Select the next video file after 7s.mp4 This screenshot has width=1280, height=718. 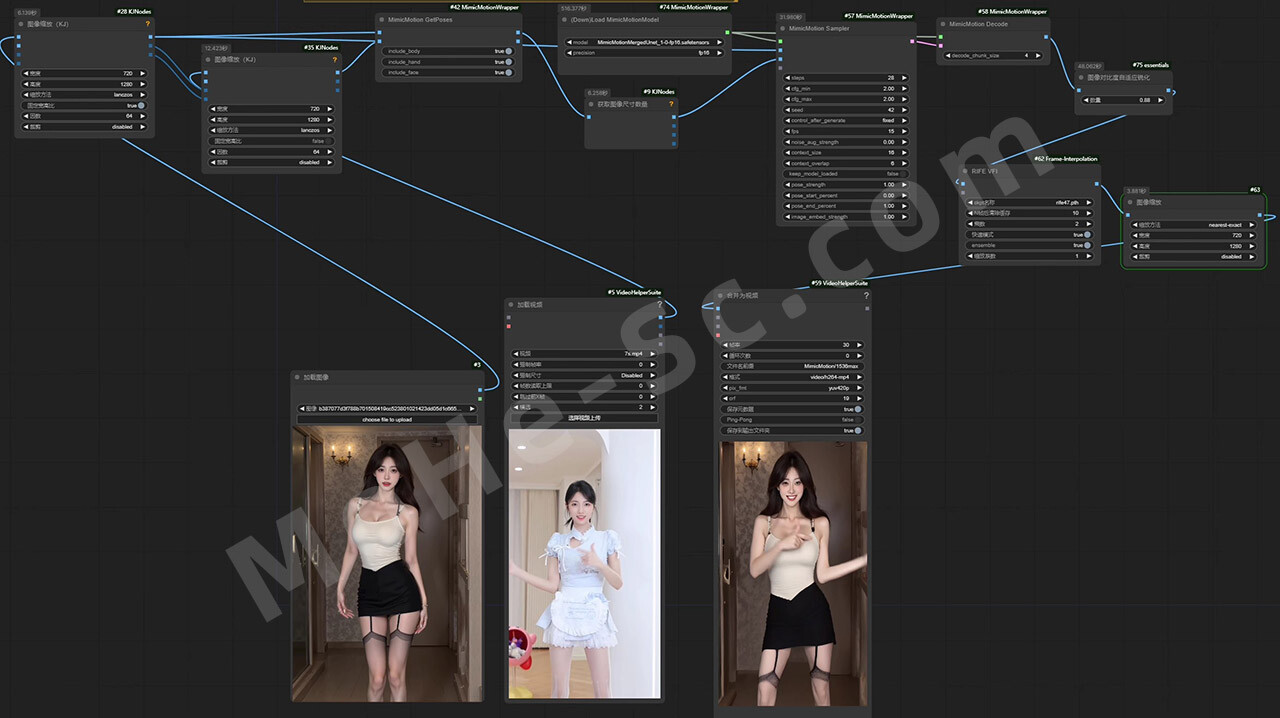click(x=652, y=354)
